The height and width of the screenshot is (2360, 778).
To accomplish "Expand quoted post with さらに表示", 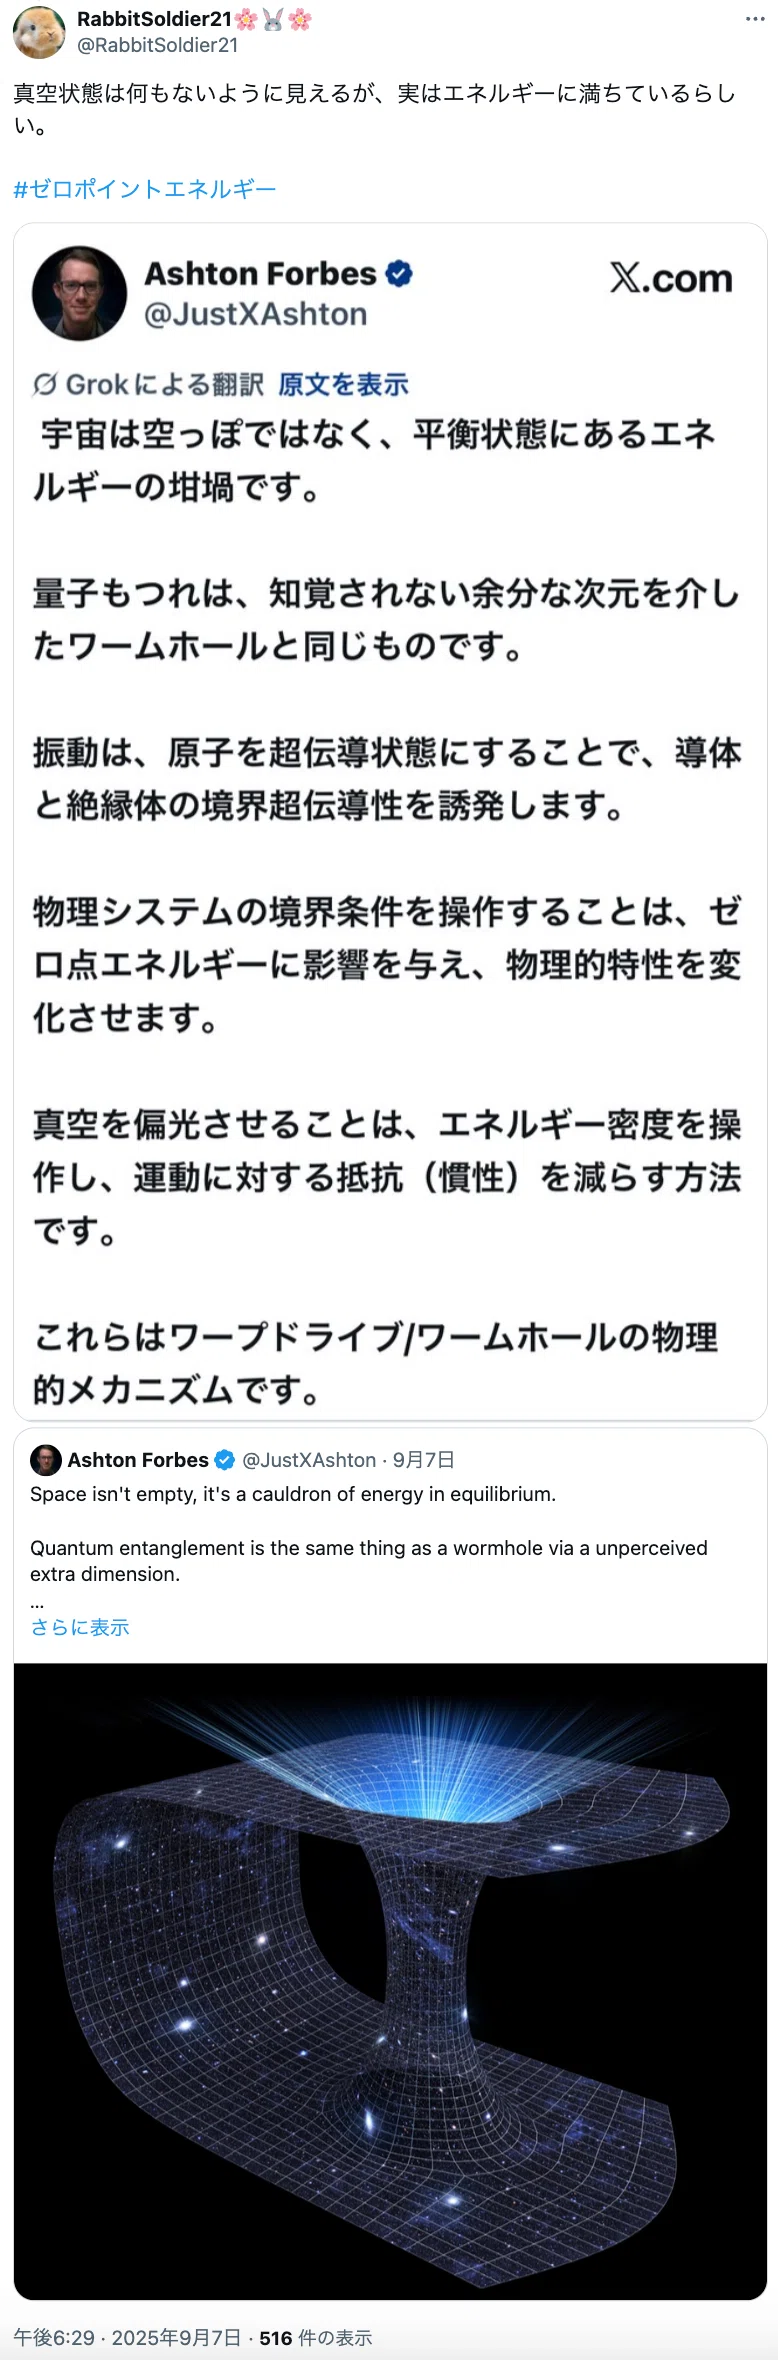I will (x=80, y=1627).
